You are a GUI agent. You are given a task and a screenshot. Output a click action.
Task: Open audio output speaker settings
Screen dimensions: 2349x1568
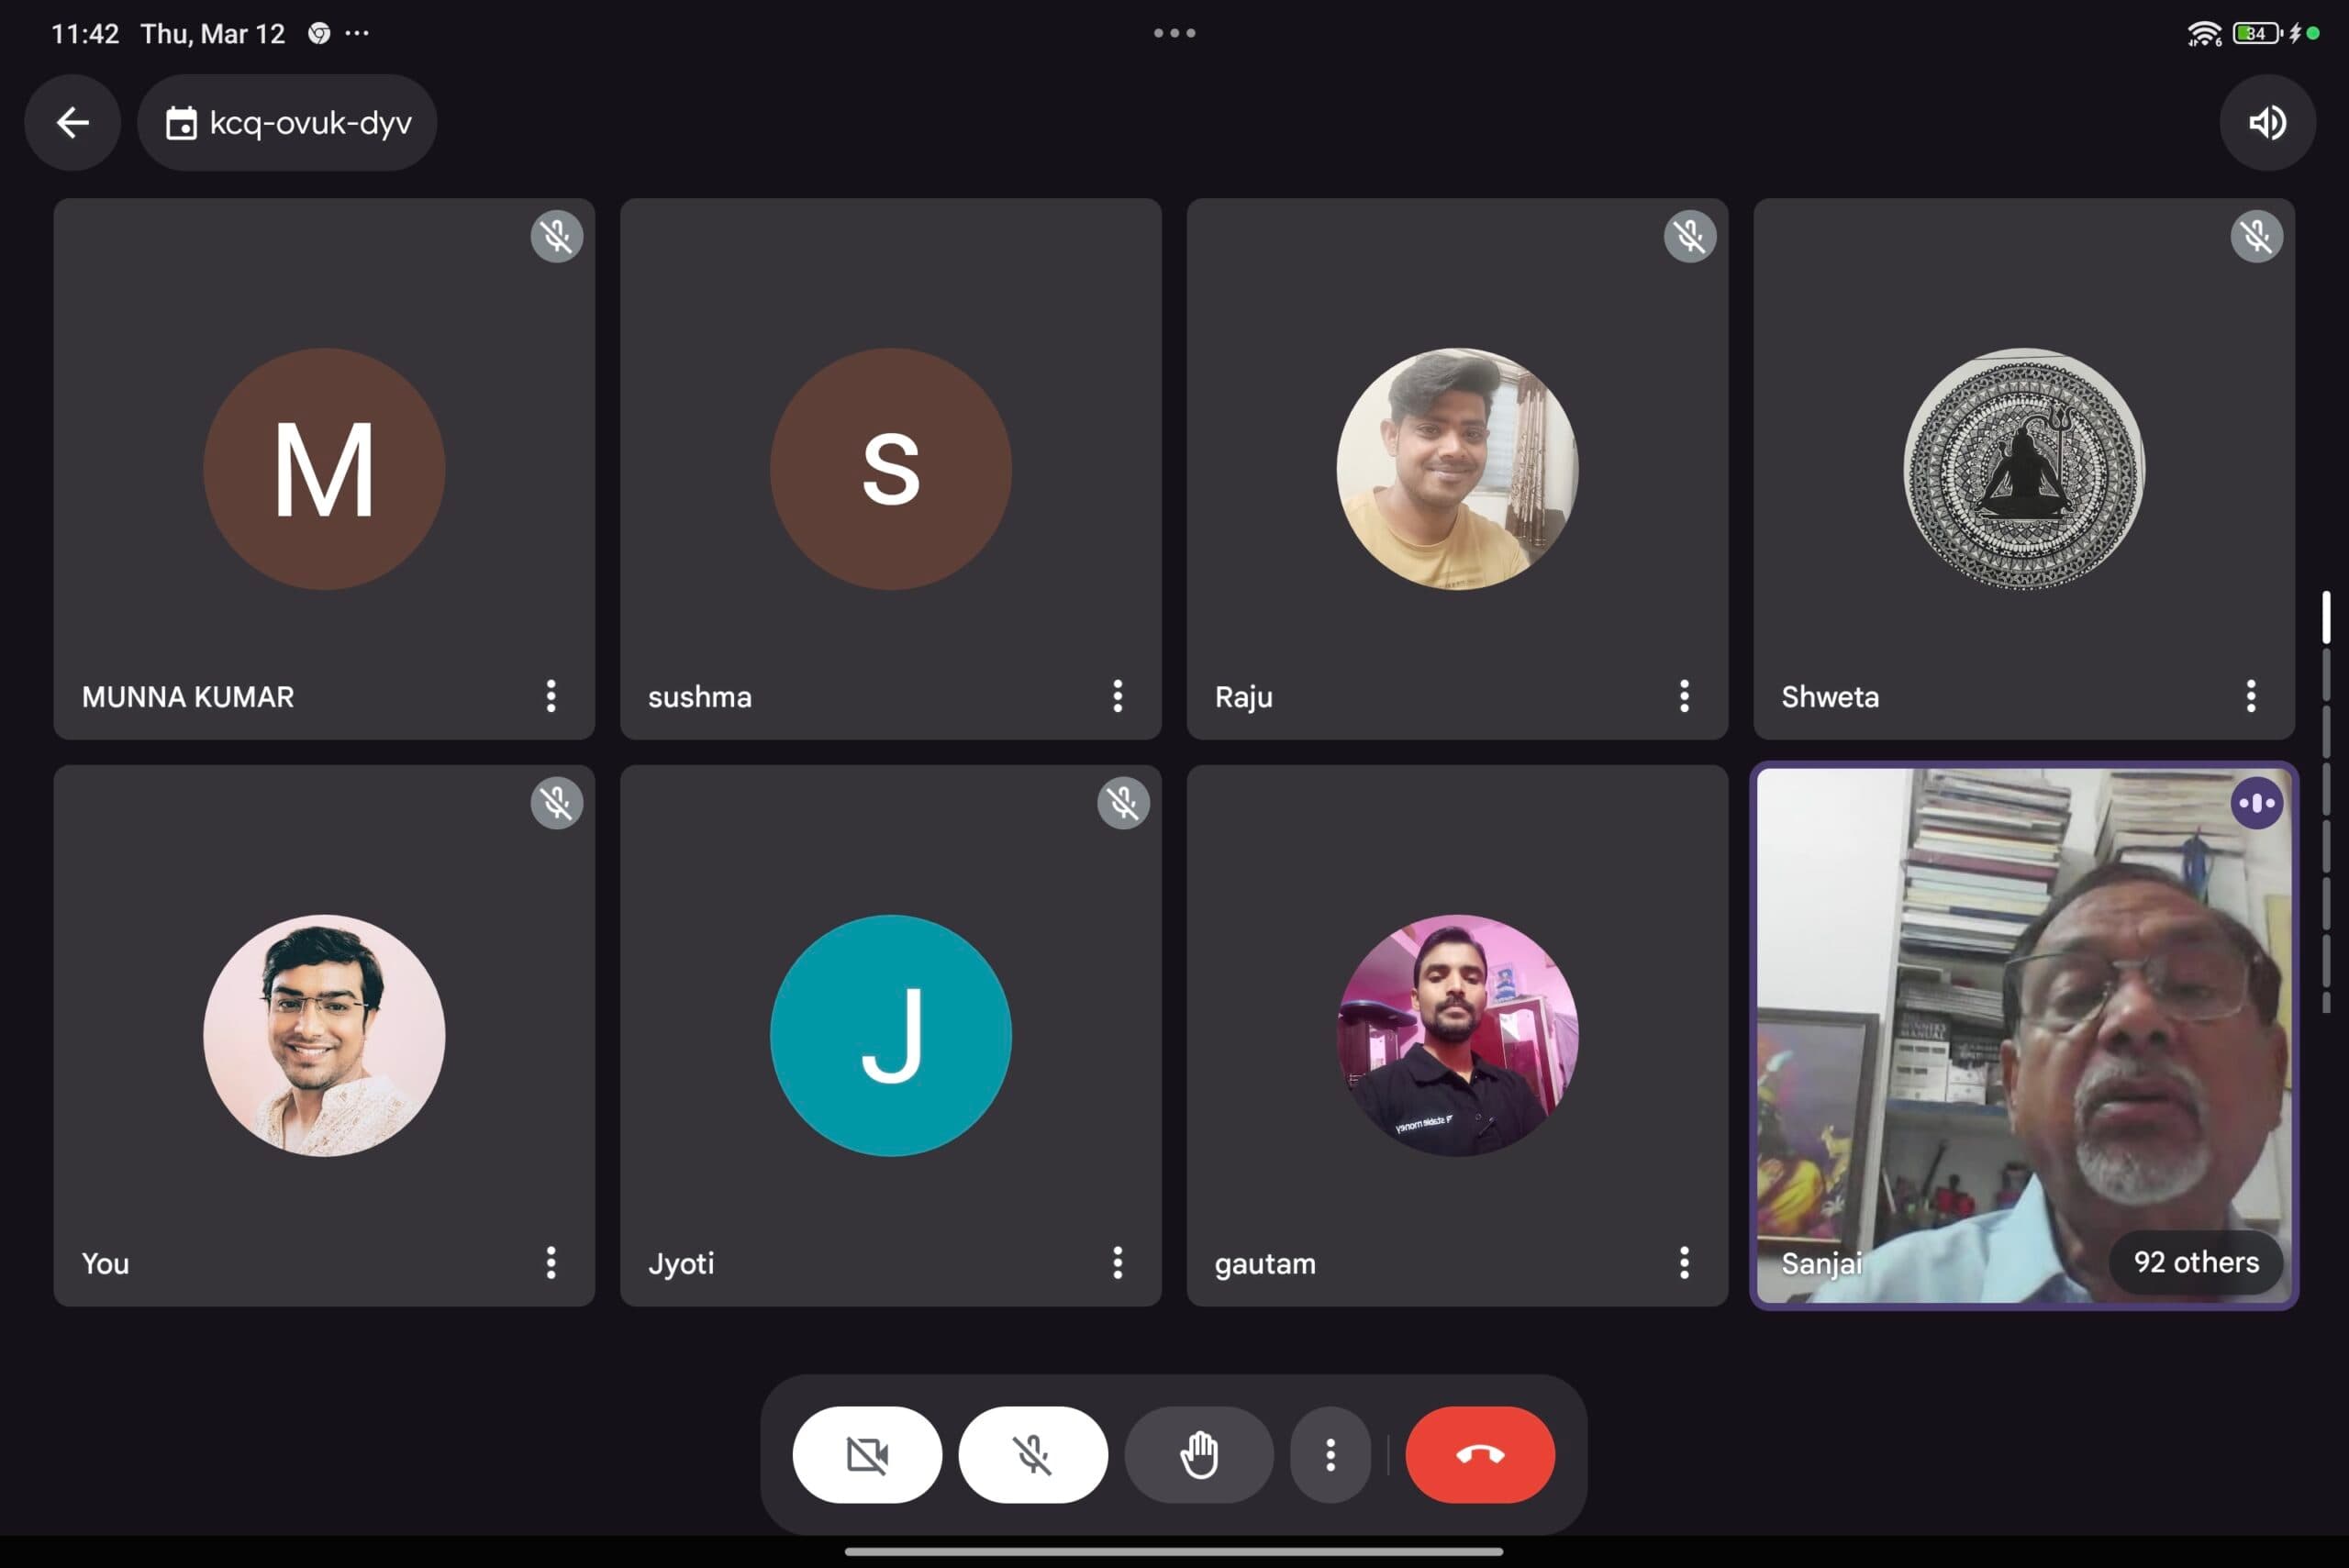tap(2266, 123)
